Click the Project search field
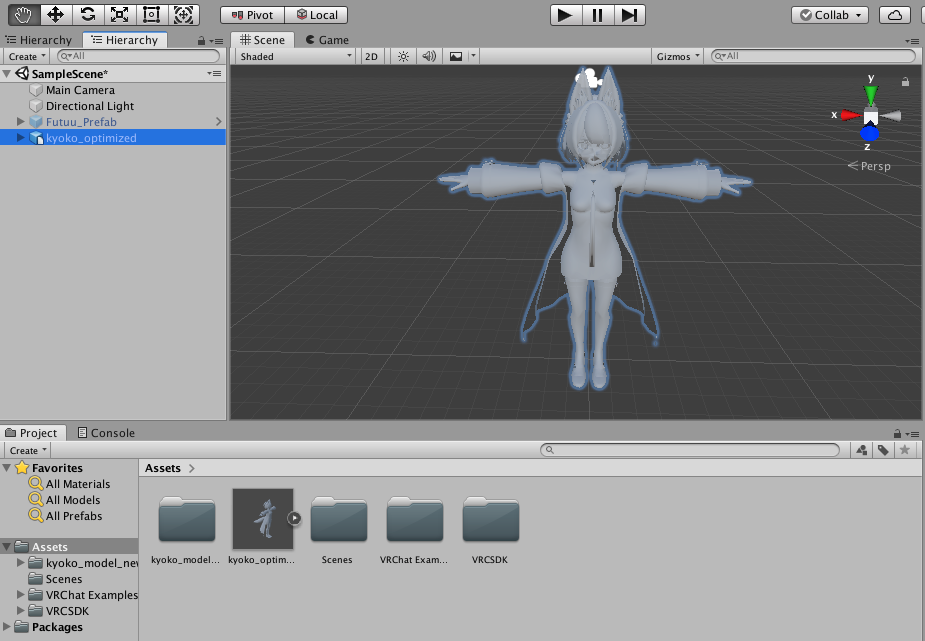This screenshot has width=925, height=641. coord(690,450)
